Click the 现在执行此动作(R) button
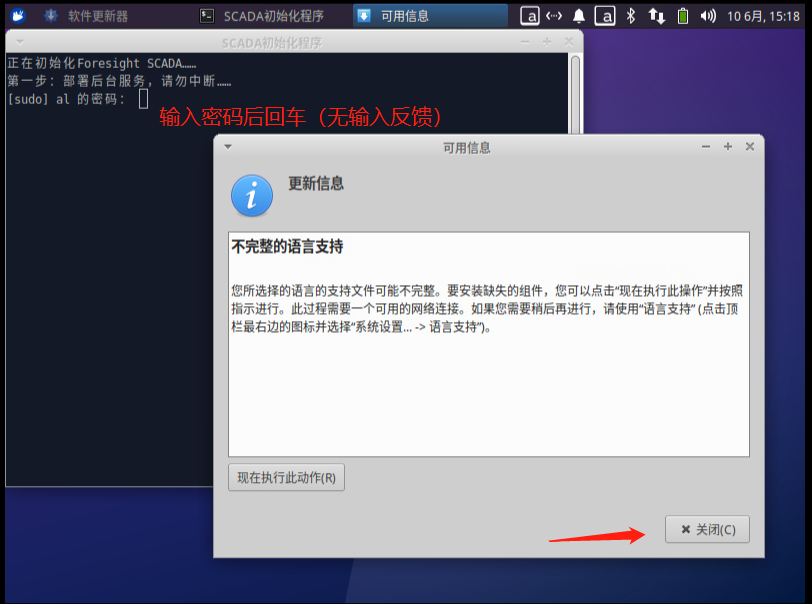Image resolution: width=812 pixels, height=604 pixels. [286, 477]
